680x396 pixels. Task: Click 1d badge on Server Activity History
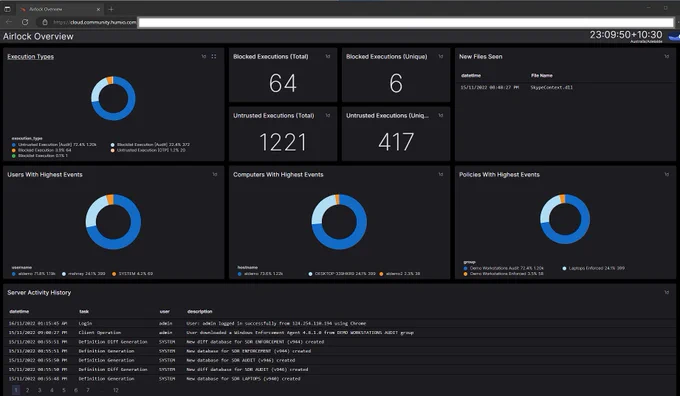(667, 292)
